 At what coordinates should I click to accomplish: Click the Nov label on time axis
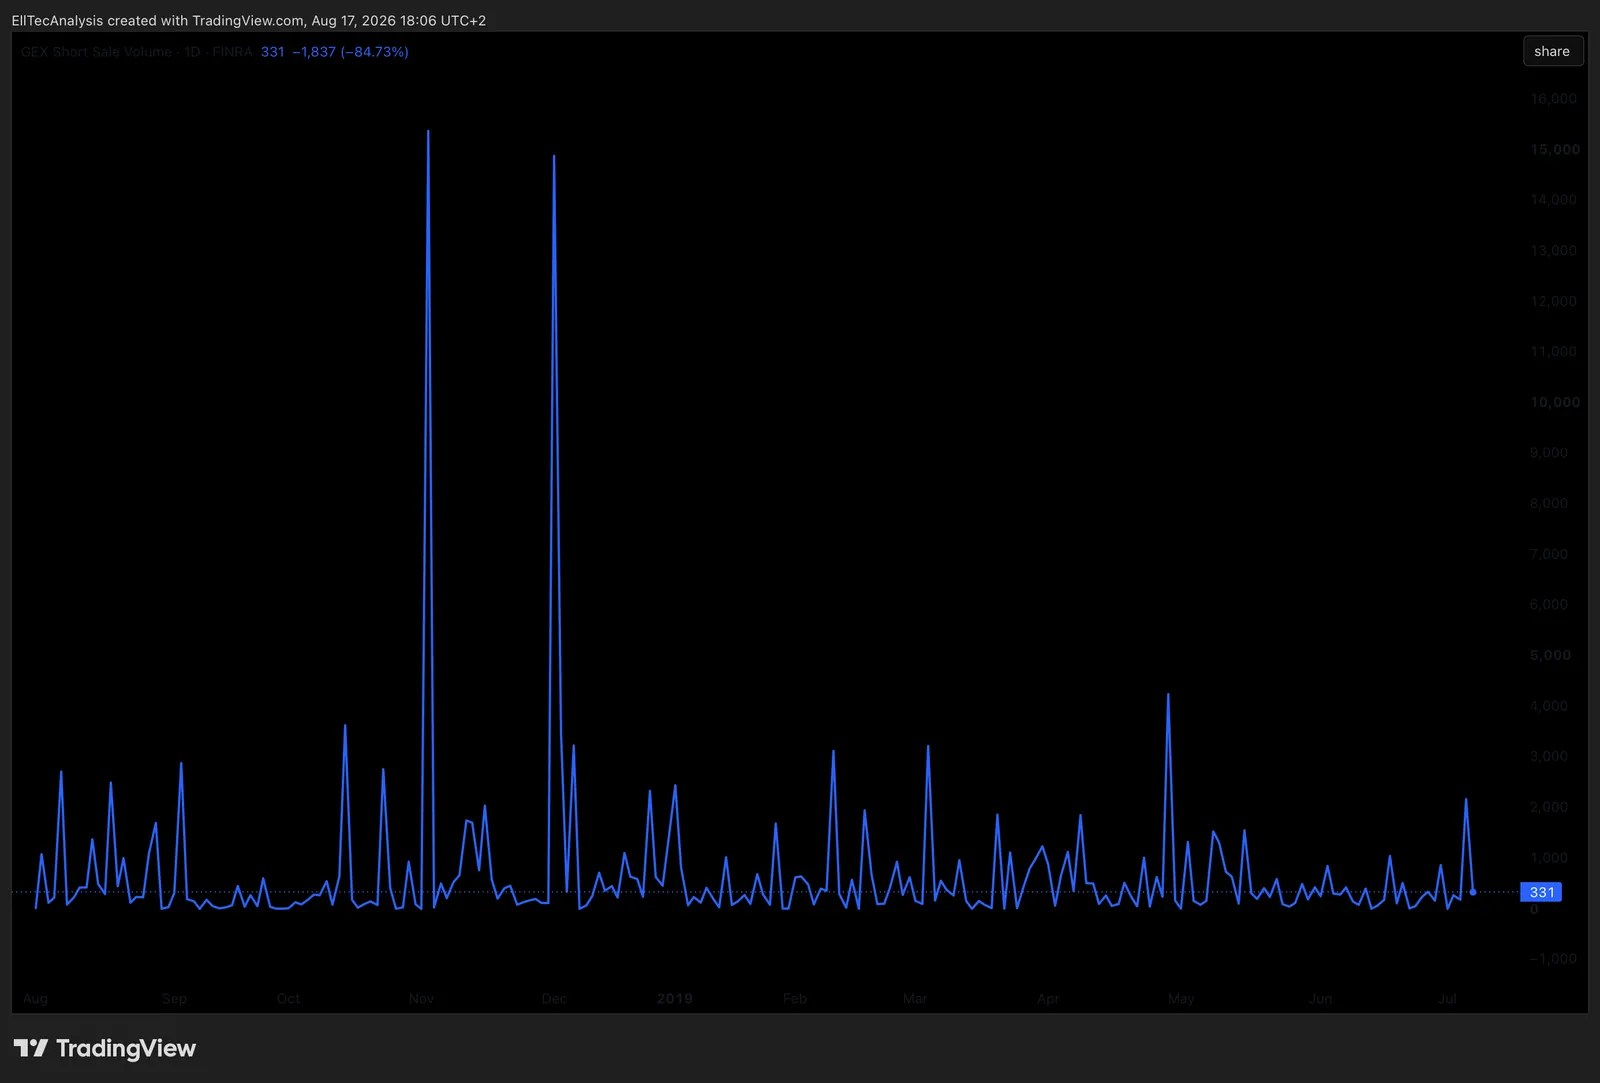[421, 998]
